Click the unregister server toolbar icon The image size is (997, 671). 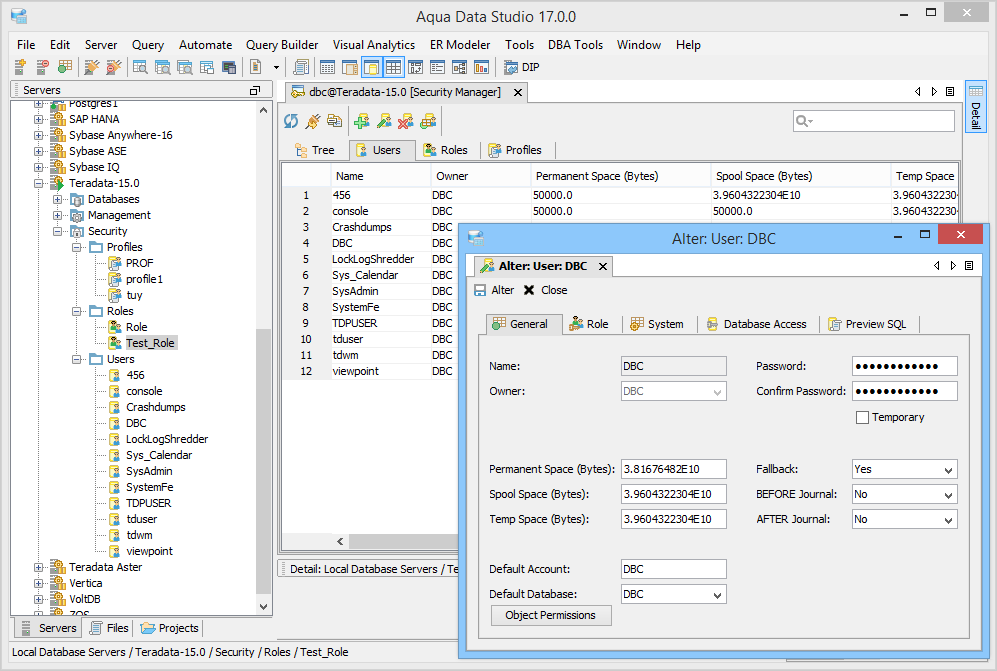click(42, 67)
